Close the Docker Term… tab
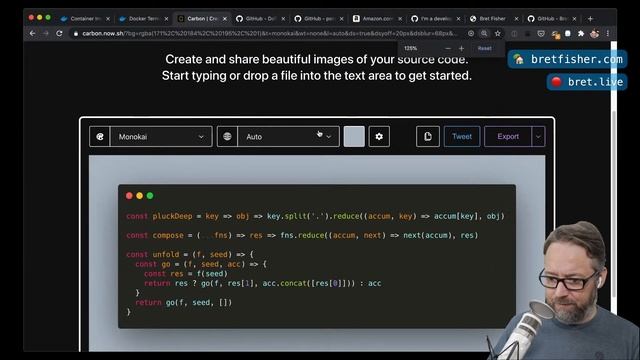The width and height of the screenshot is (640, 360). pos(166,19)
